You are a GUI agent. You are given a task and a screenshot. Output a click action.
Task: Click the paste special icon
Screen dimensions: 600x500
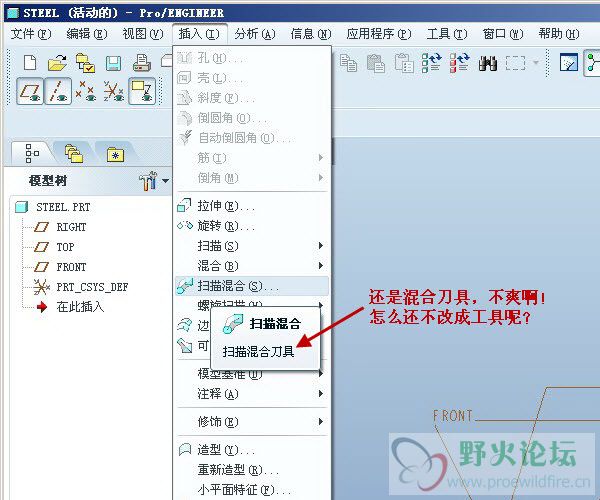pos(404,63)
